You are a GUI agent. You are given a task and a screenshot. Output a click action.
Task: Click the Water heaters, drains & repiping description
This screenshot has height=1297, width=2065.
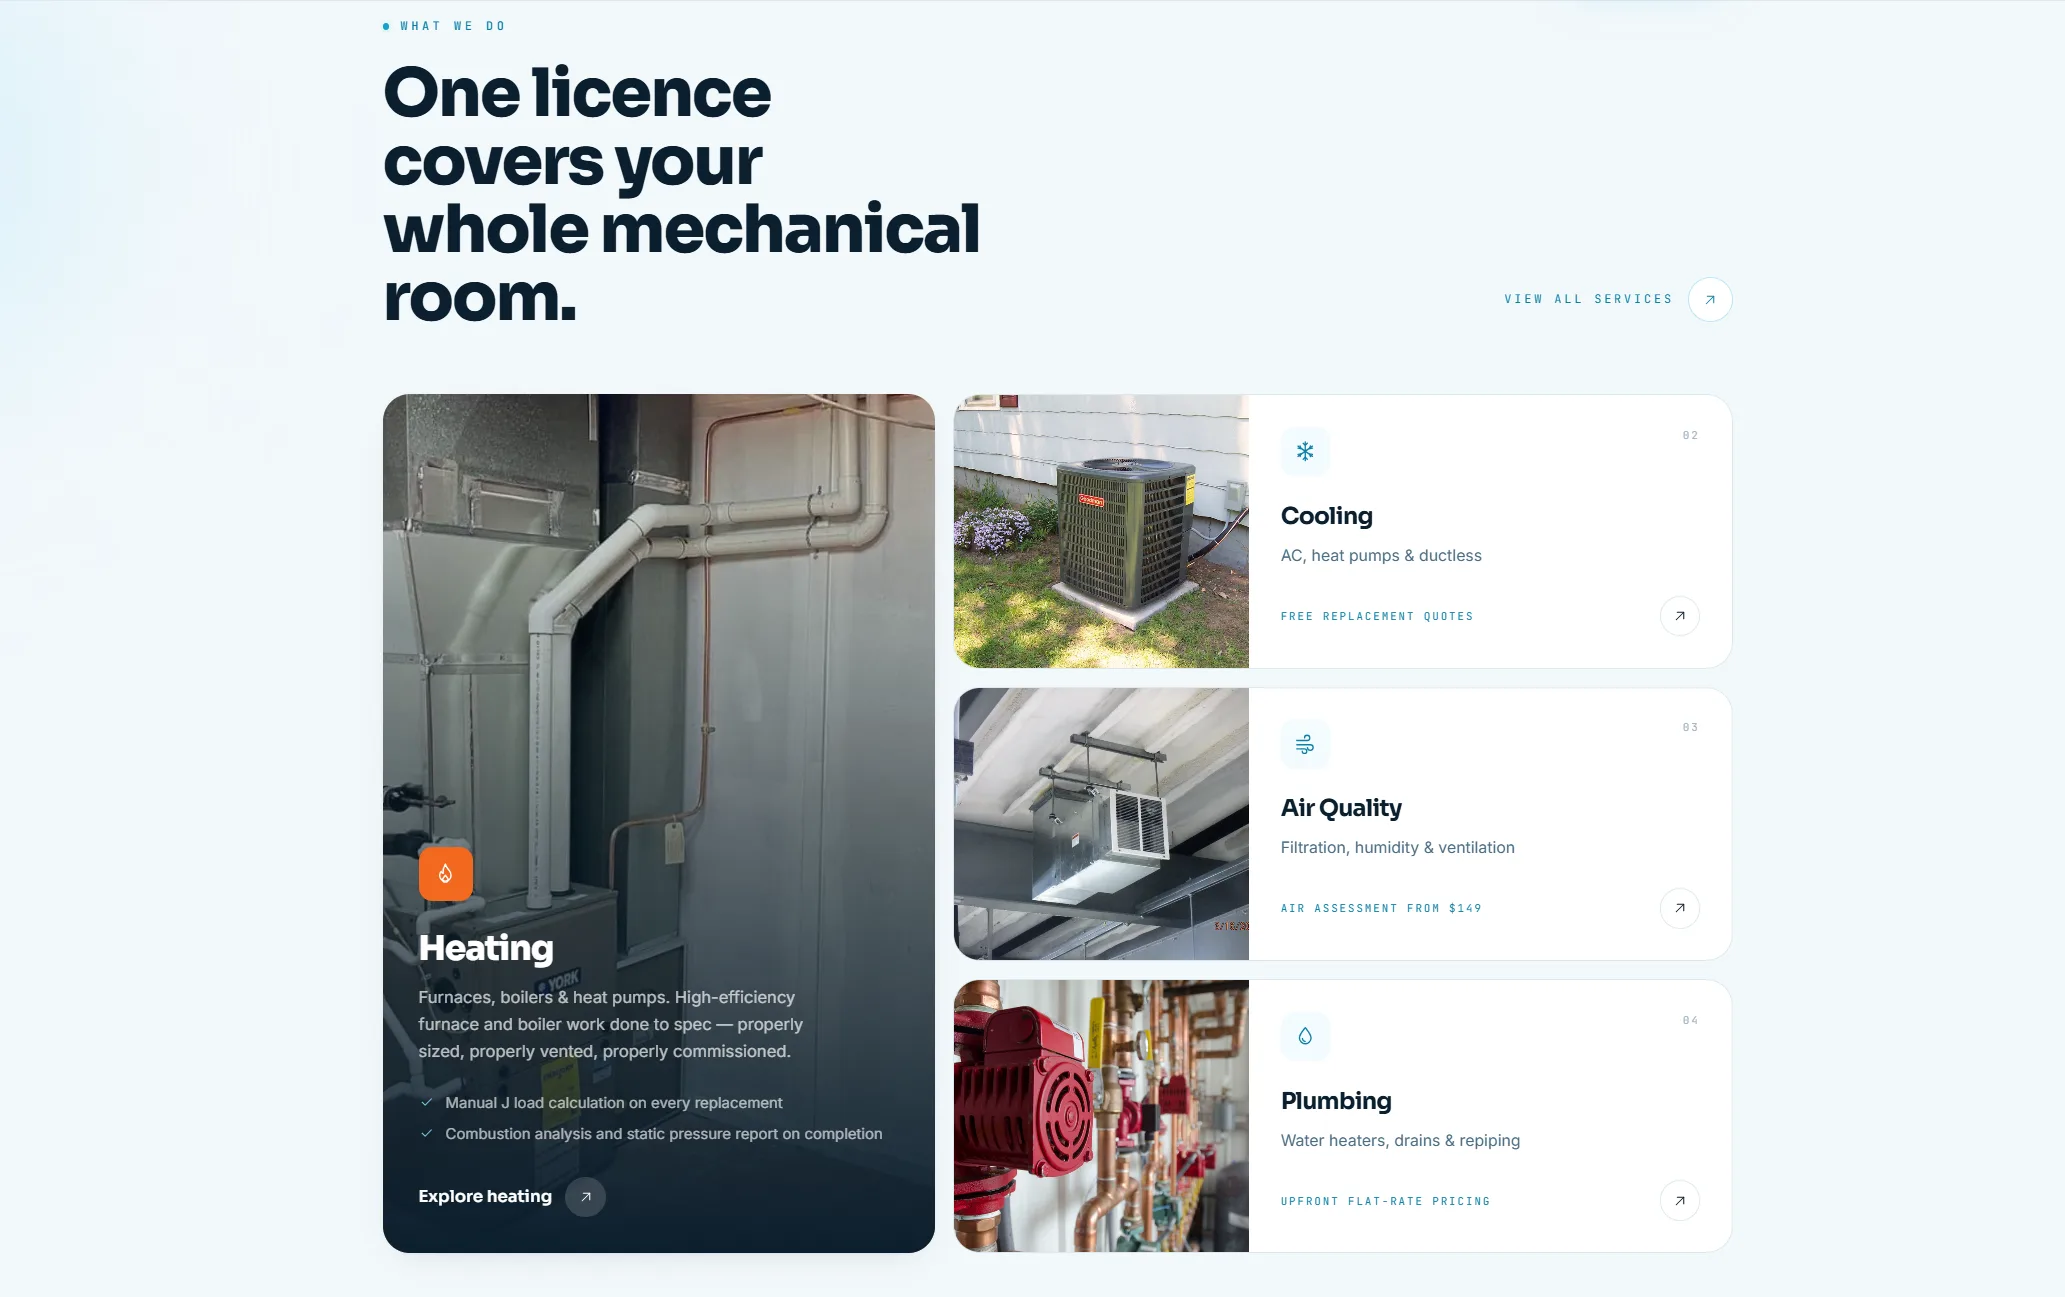[x=1400, y=1141]
